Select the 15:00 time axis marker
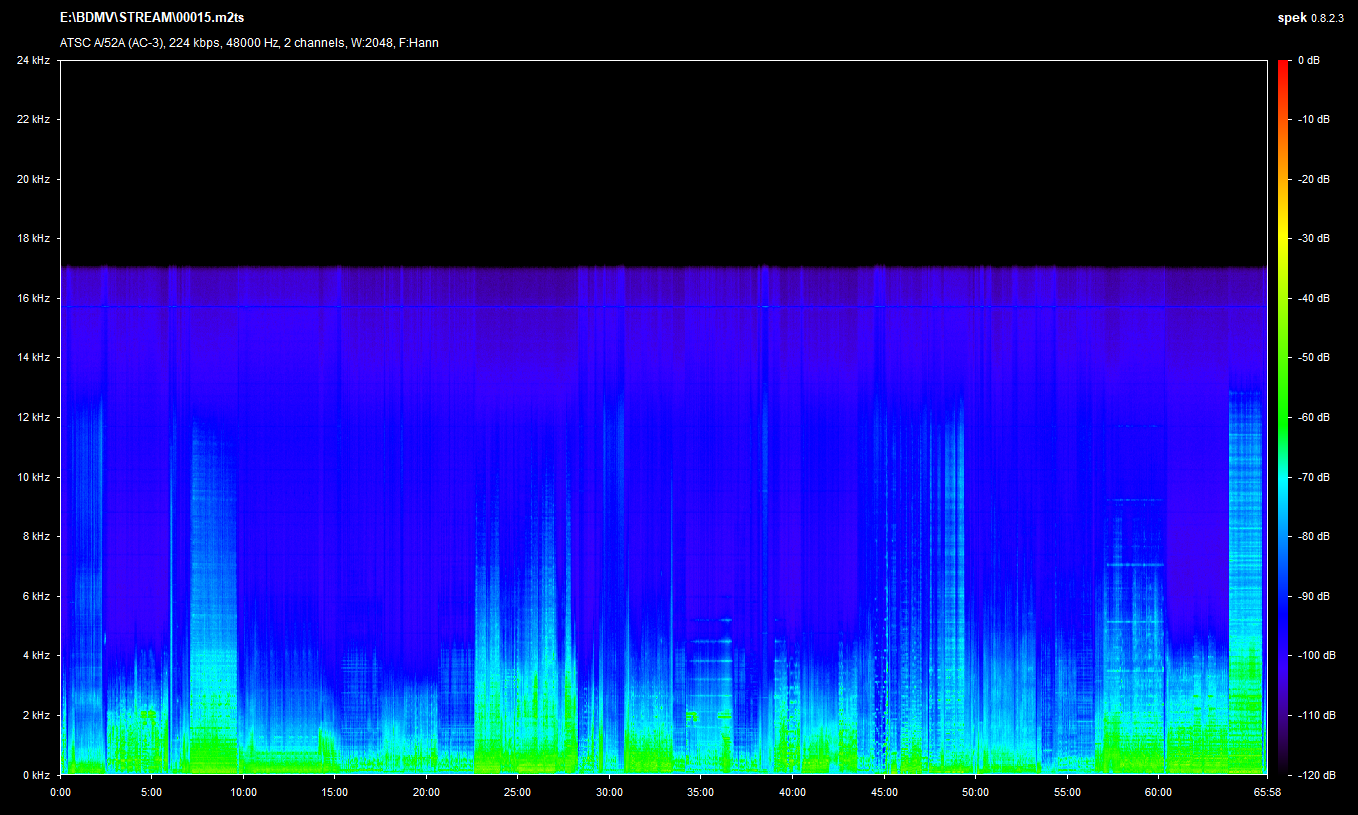Image resolution: width=1358 pixels, height=815 pixels. pyautogui.click(x=334, y=792)
